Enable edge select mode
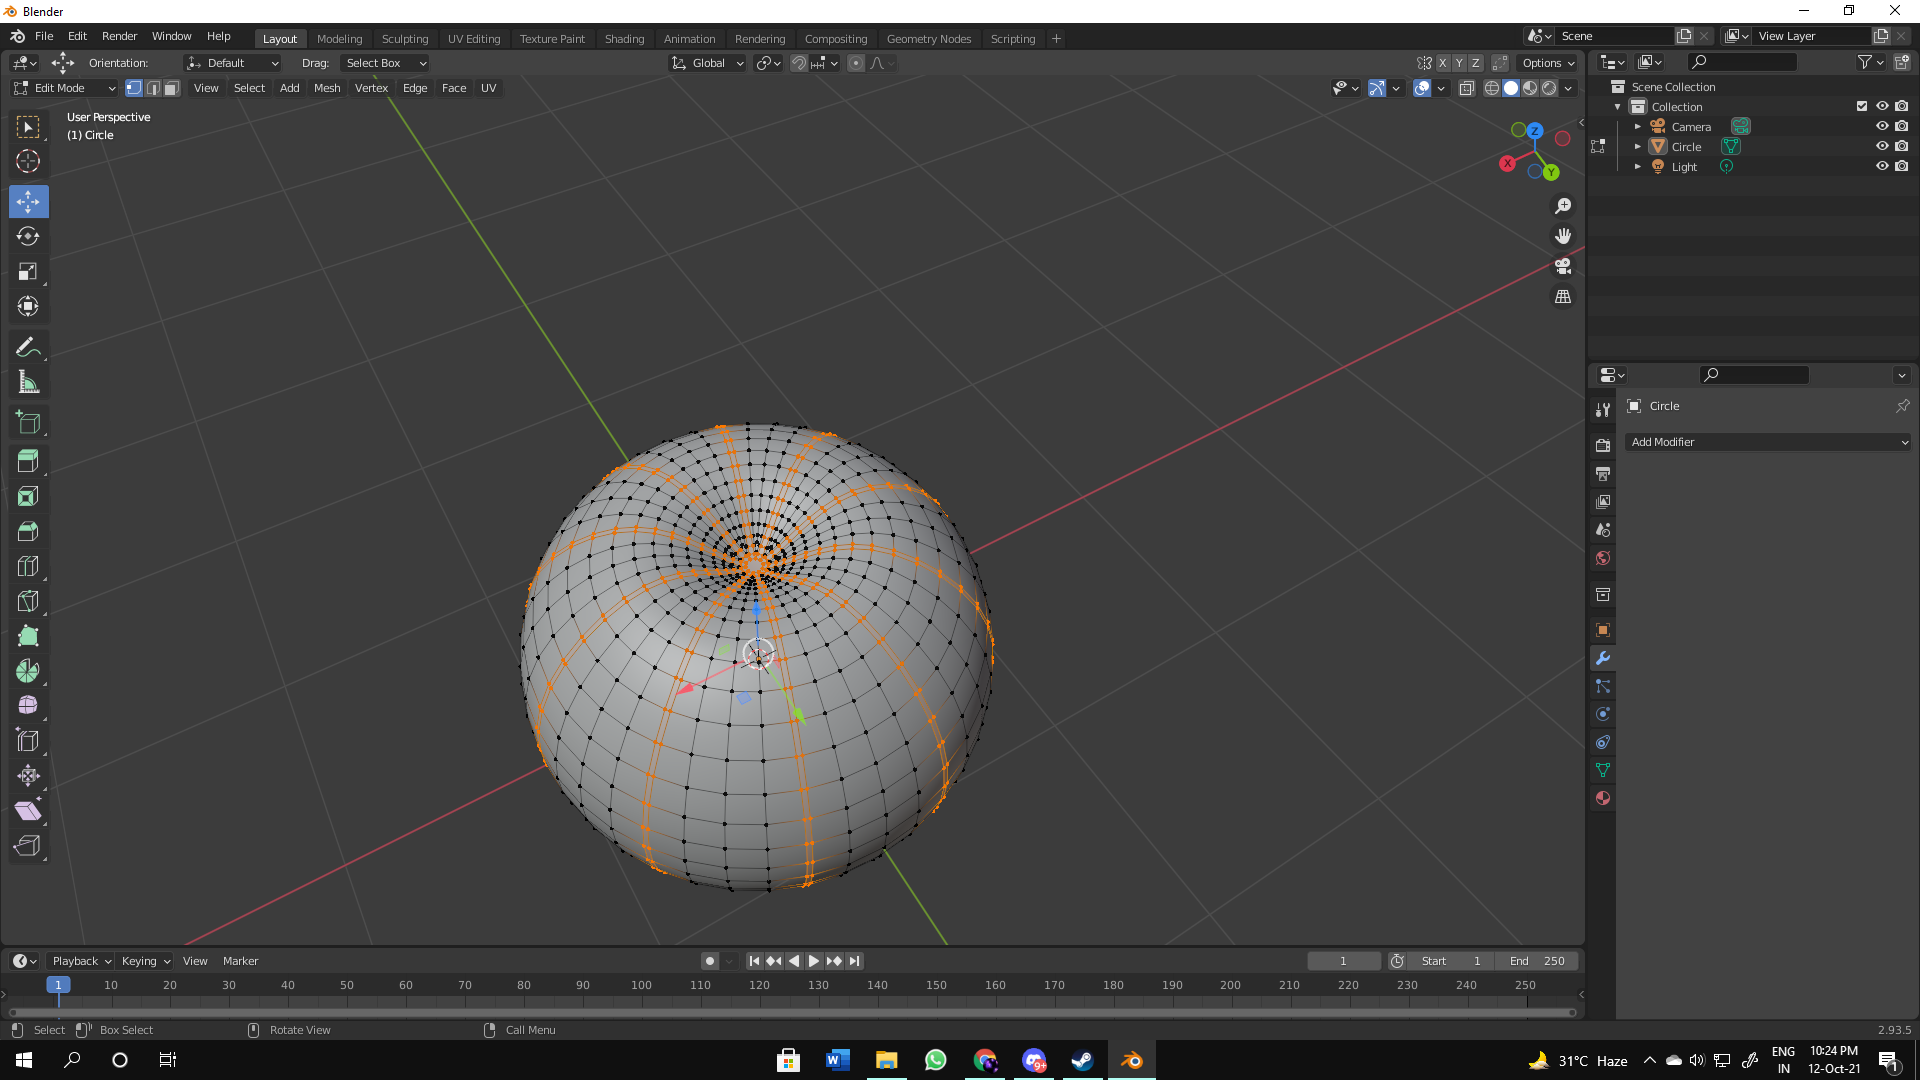 pyautogui.click(x=153, y=88)
